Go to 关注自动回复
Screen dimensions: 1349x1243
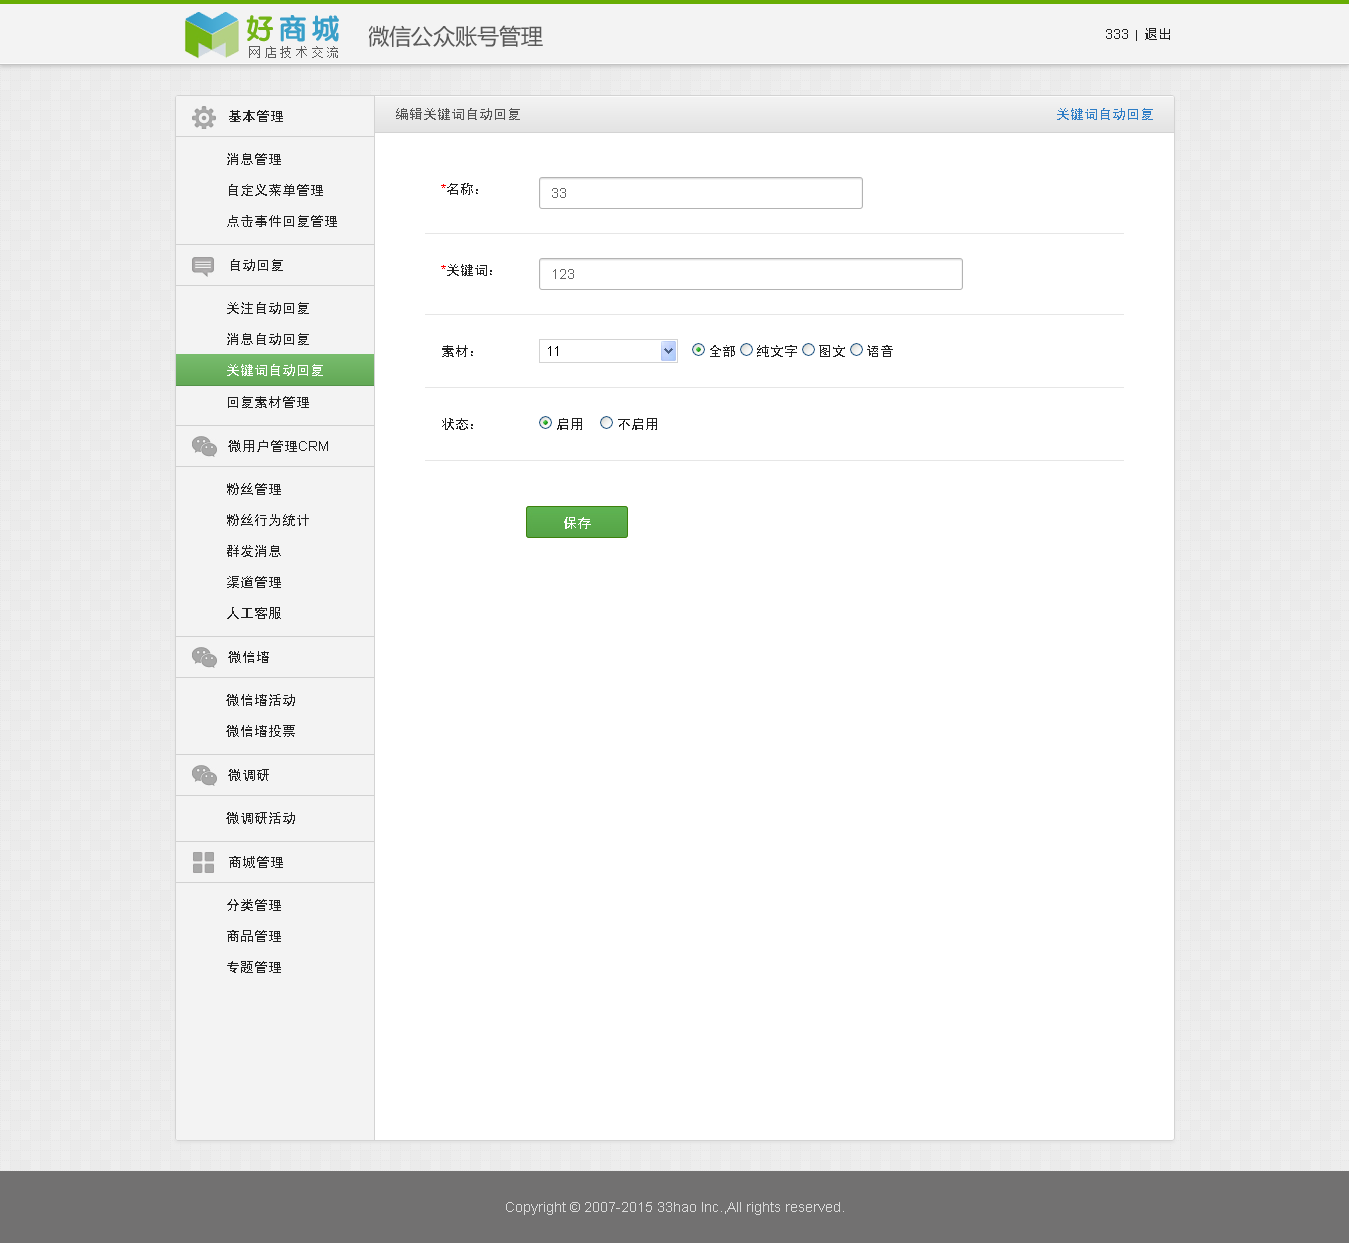[268, 309]
